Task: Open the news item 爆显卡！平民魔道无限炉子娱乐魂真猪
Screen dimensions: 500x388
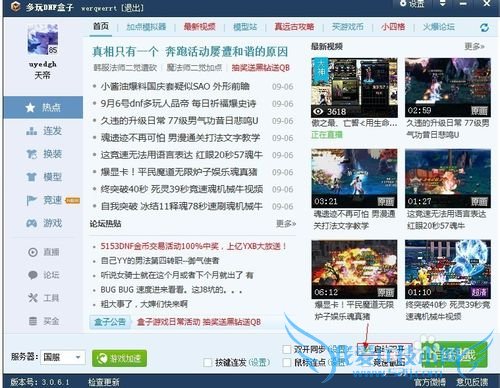Action: point(179,172)
